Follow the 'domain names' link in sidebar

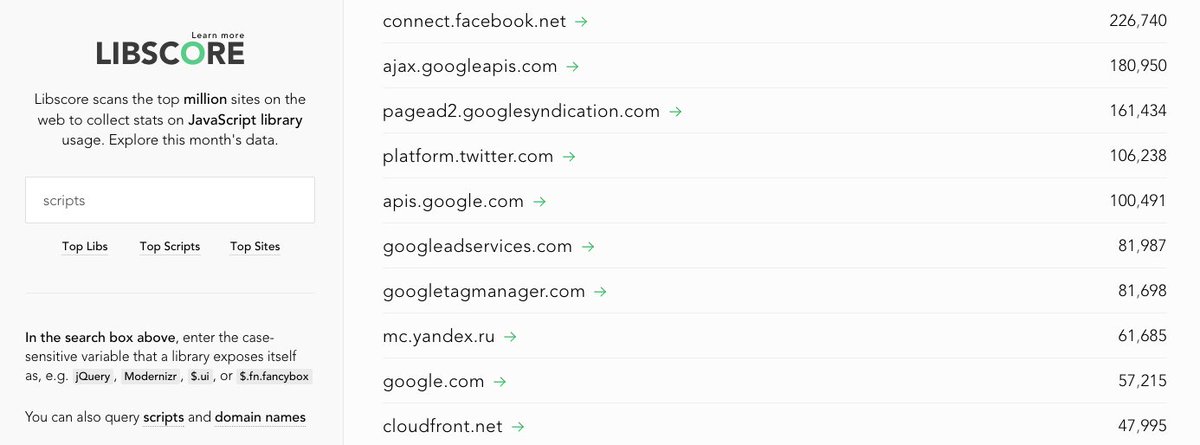point(260,417)
